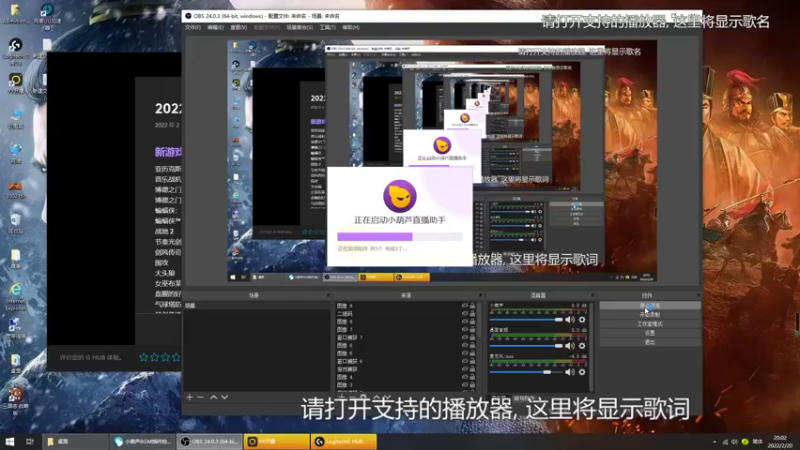Adjust the first mixer track volume slider
The image size is (800, 450).
(x=526, y=320)
